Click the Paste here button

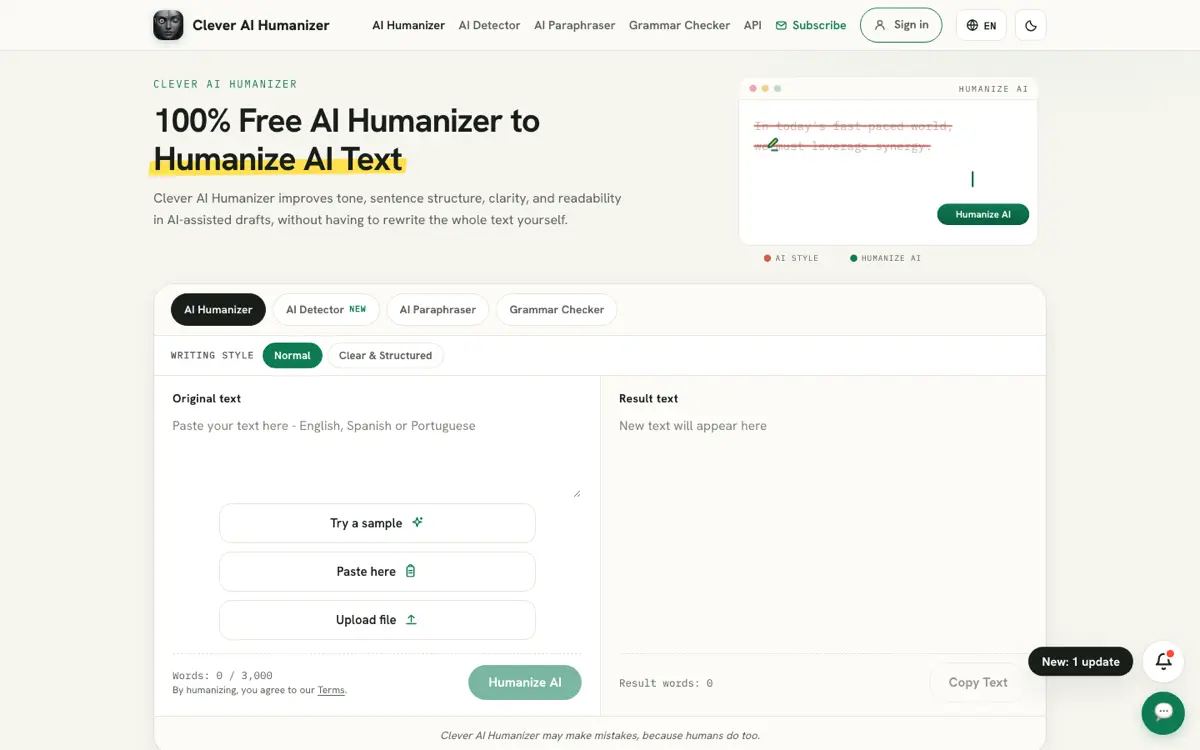click(377, 571)
